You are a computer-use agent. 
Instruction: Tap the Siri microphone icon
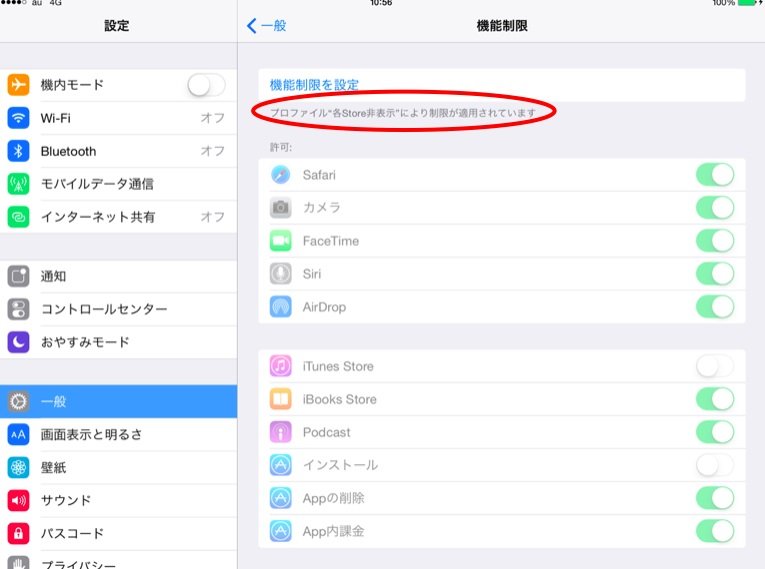[x=281, y=274]
